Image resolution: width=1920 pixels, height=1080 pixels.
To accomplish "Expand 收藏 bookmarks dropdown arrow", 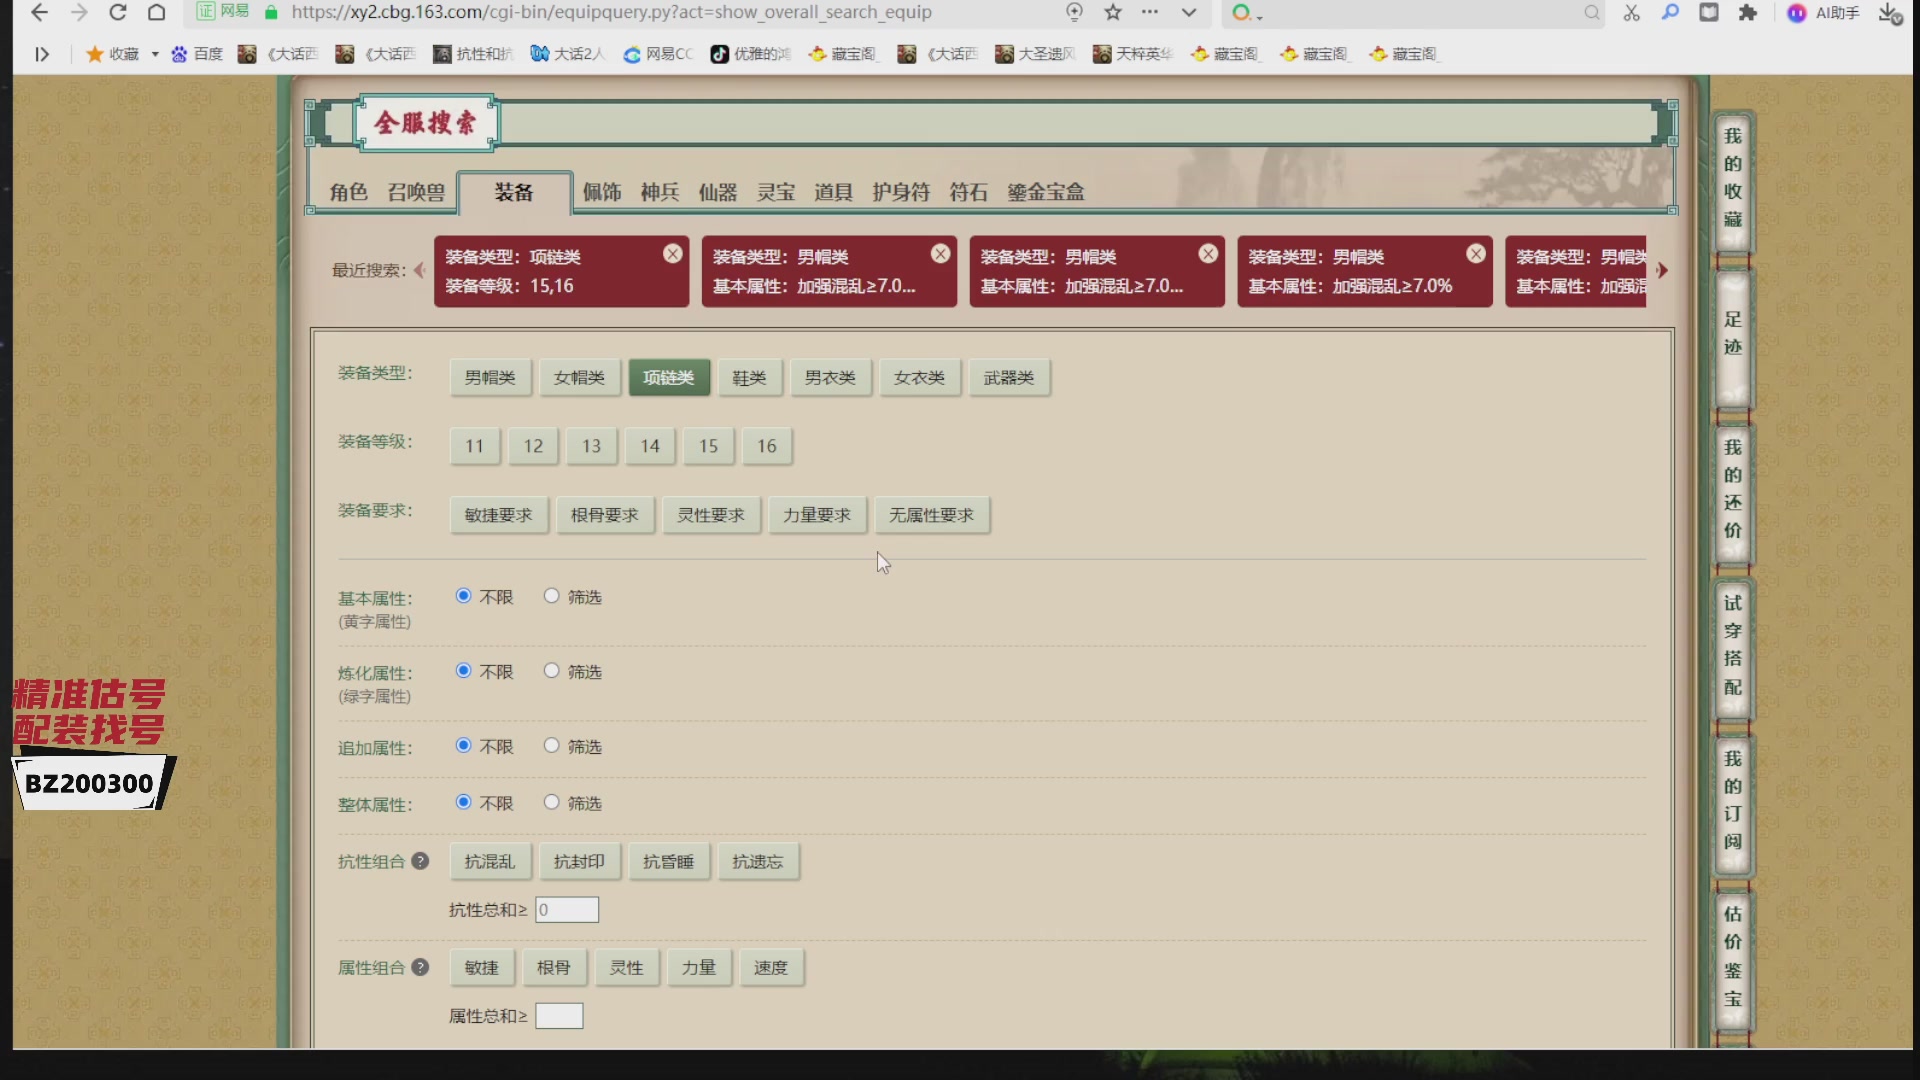I will pyautogui.click(x=155, y=54).
